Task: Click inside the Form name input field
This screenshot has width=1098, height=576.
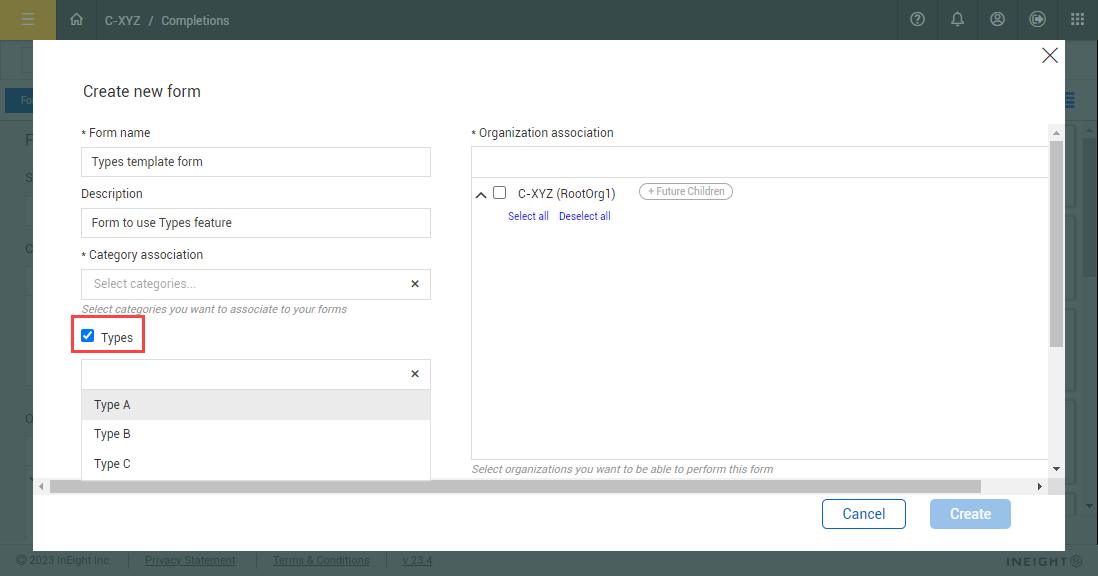Action: (x=255, y=161)
